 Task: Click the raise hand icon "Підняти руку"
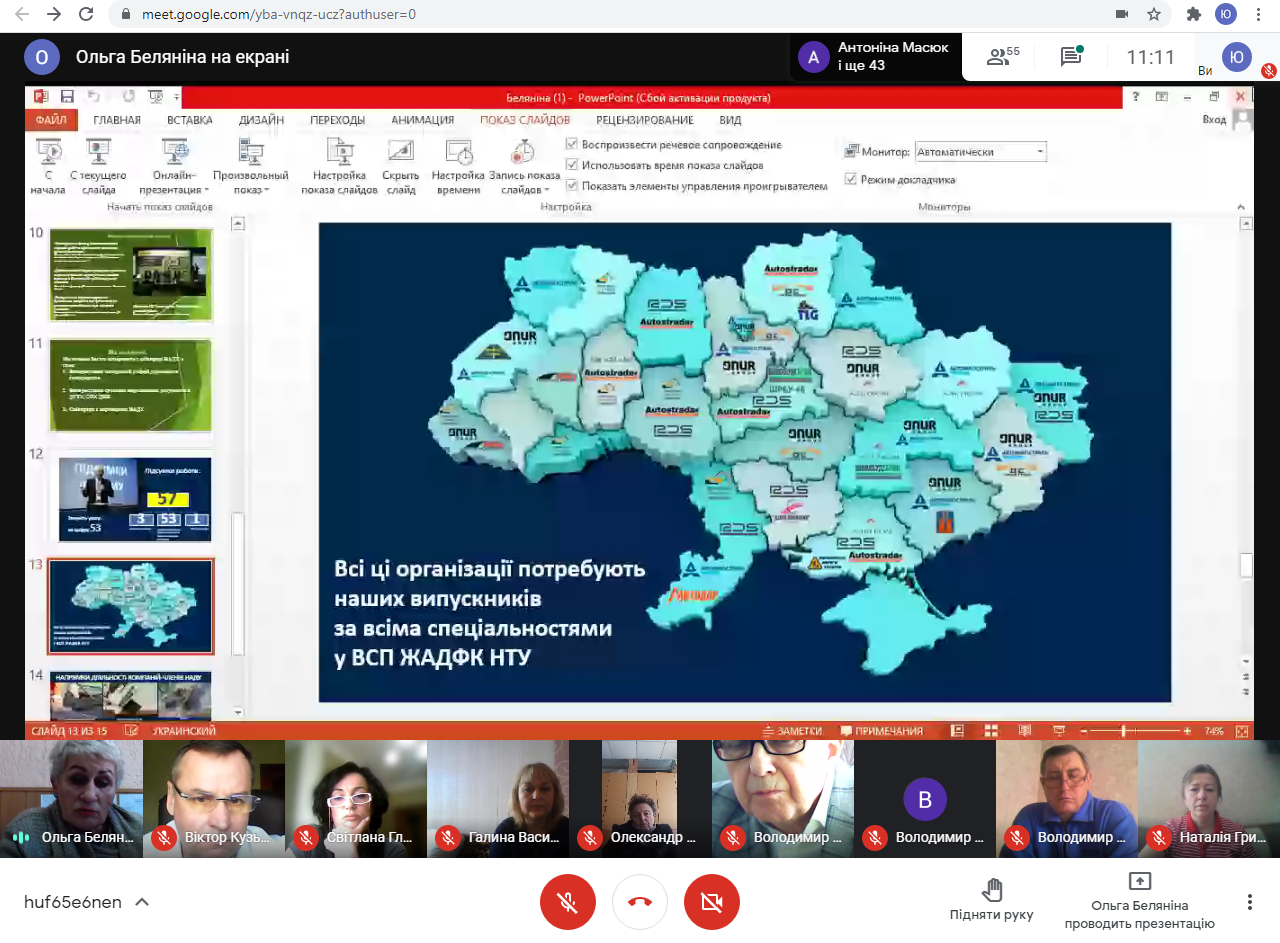pos(992,889)
